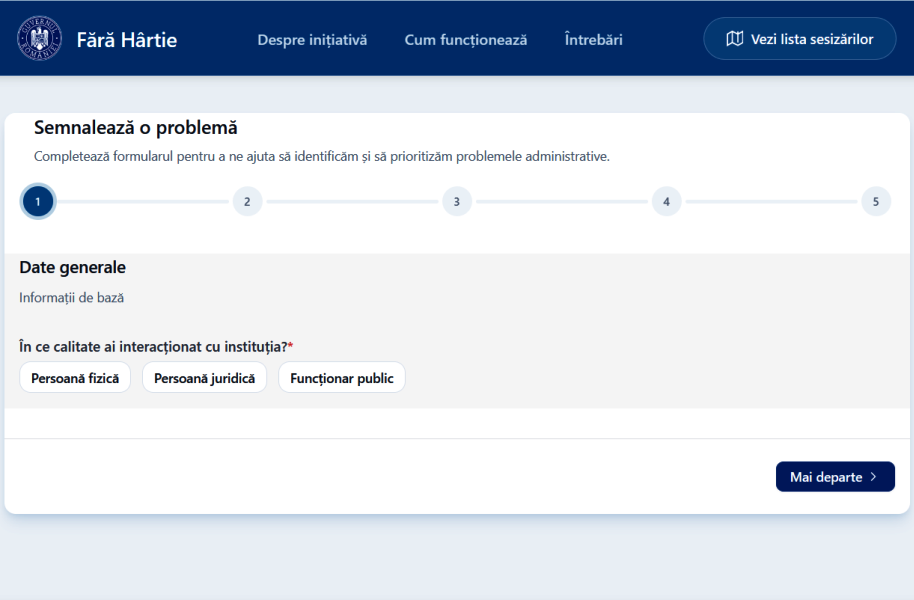Viewport: 914px width, 600px height.
Task: Open the Despre inițiativă menu item
Action: click(312, 40)
